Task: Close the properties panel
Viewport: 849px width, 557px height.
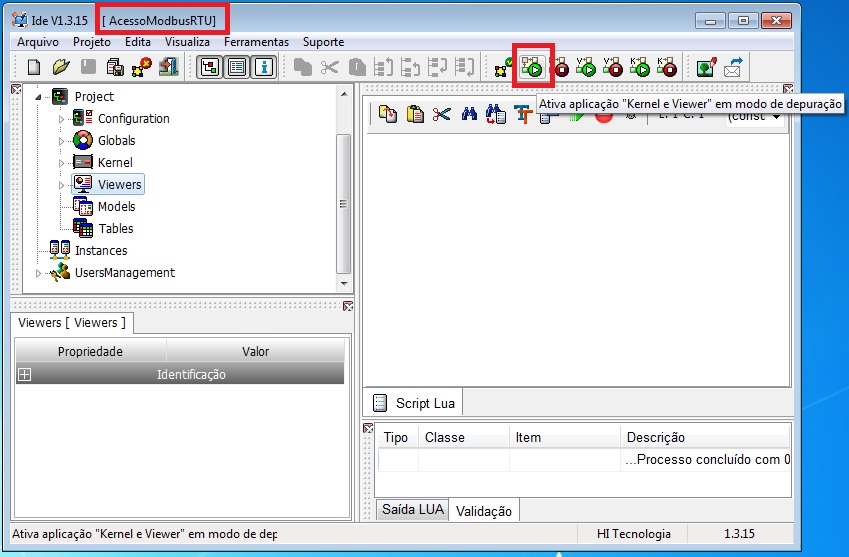Action: [348, 306]
